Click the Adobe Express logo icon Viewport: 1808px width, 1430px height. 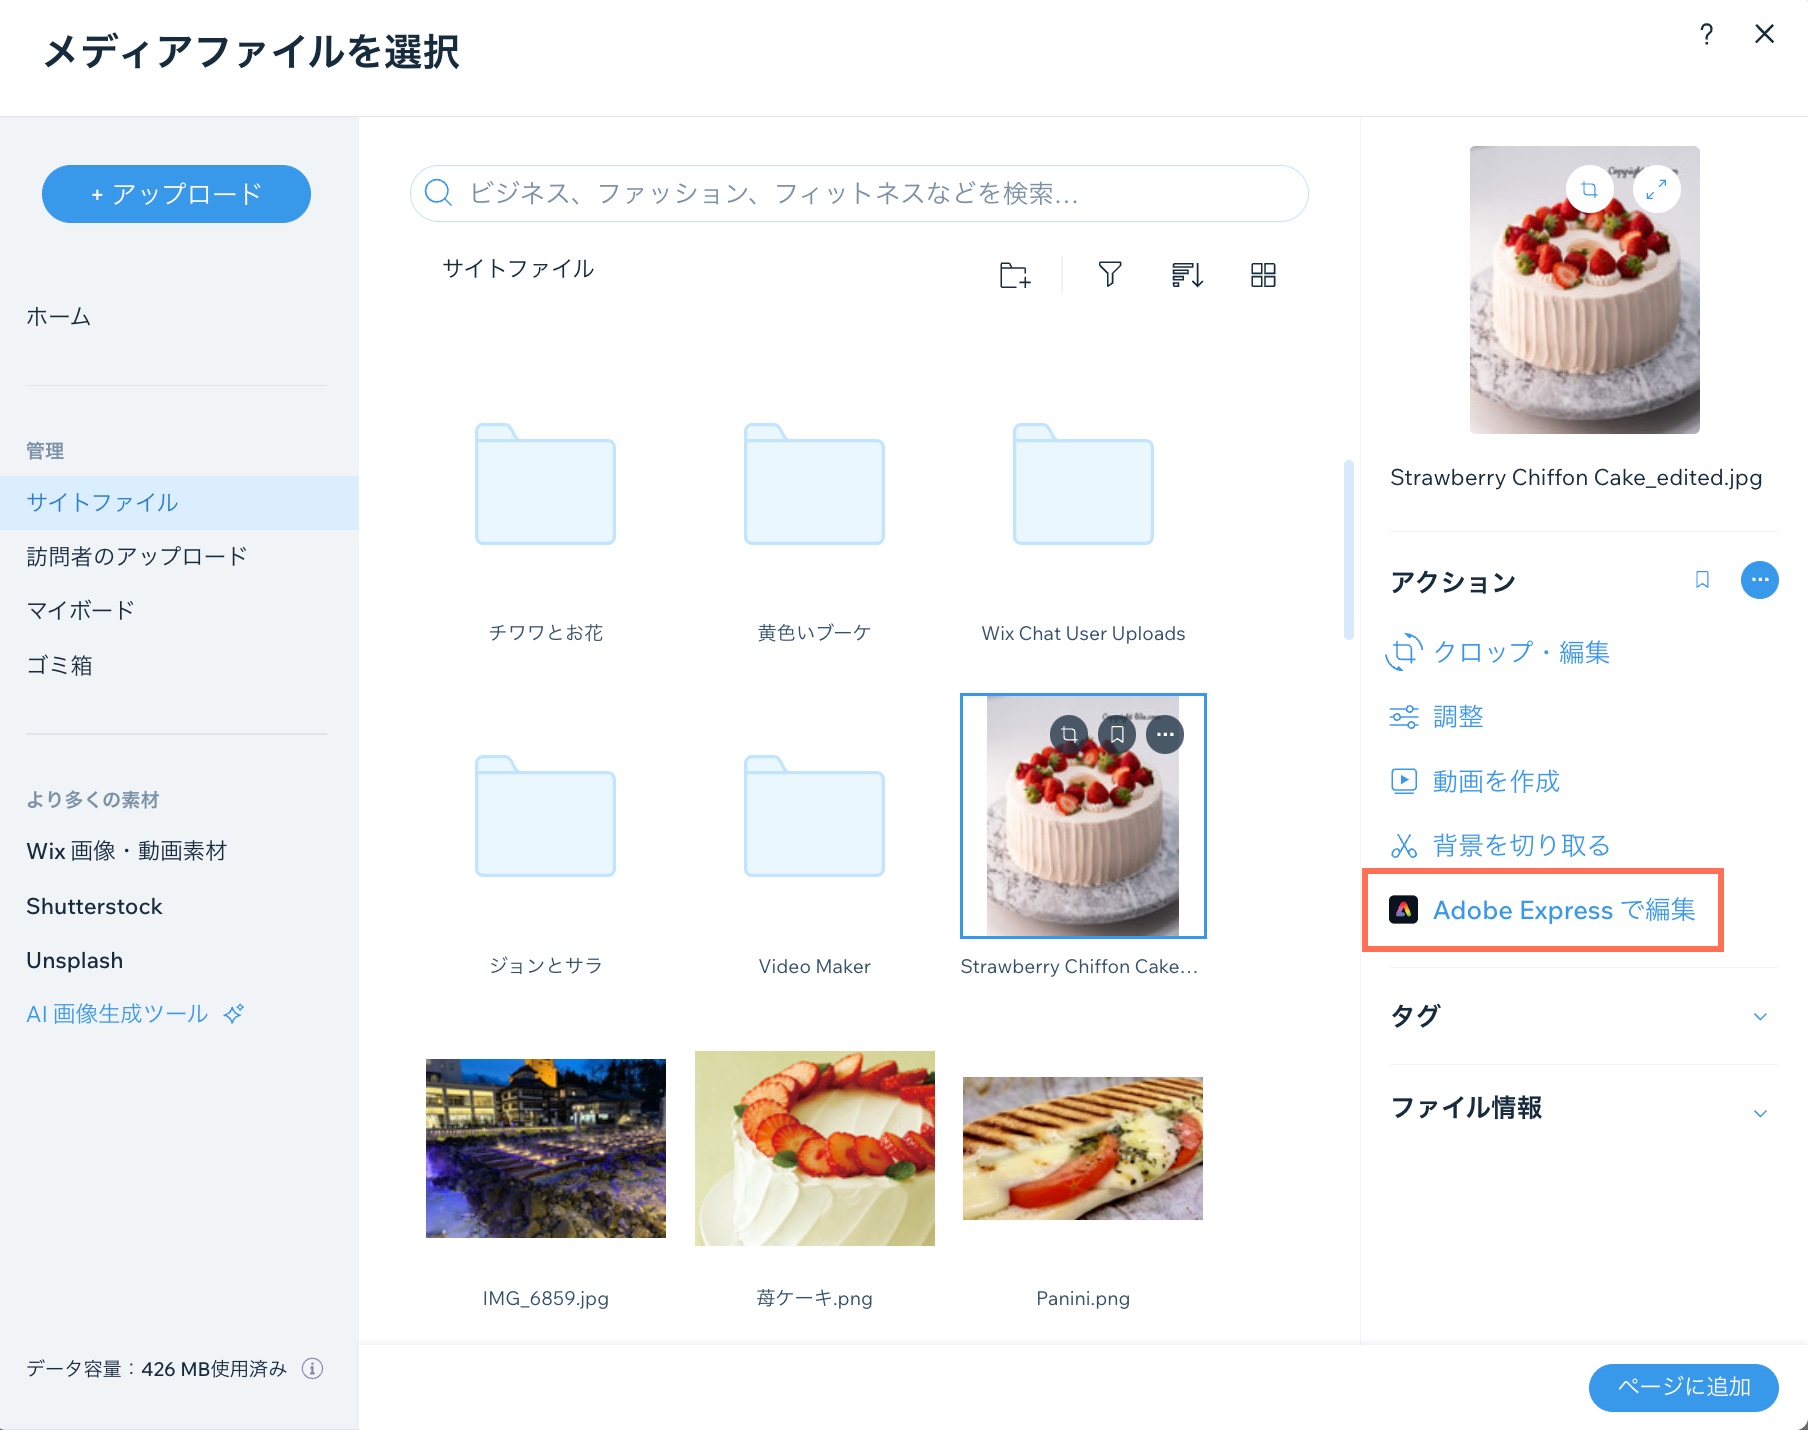point(1403,910)
